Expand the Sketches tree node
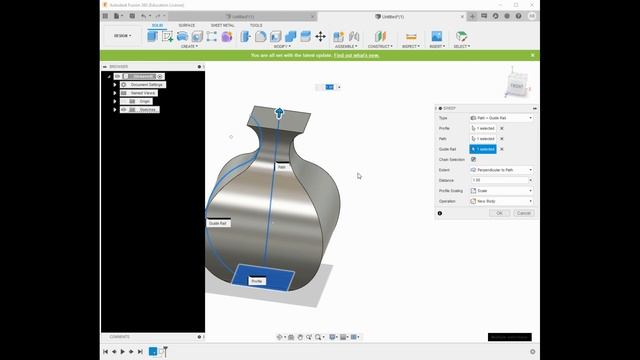 [115, 109]
